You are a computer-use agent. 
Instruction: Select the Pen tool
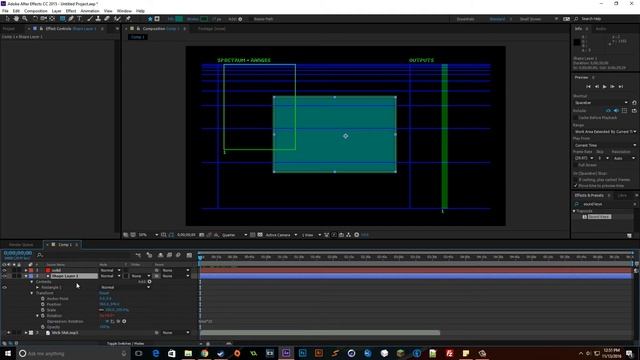tap(71, 19)
